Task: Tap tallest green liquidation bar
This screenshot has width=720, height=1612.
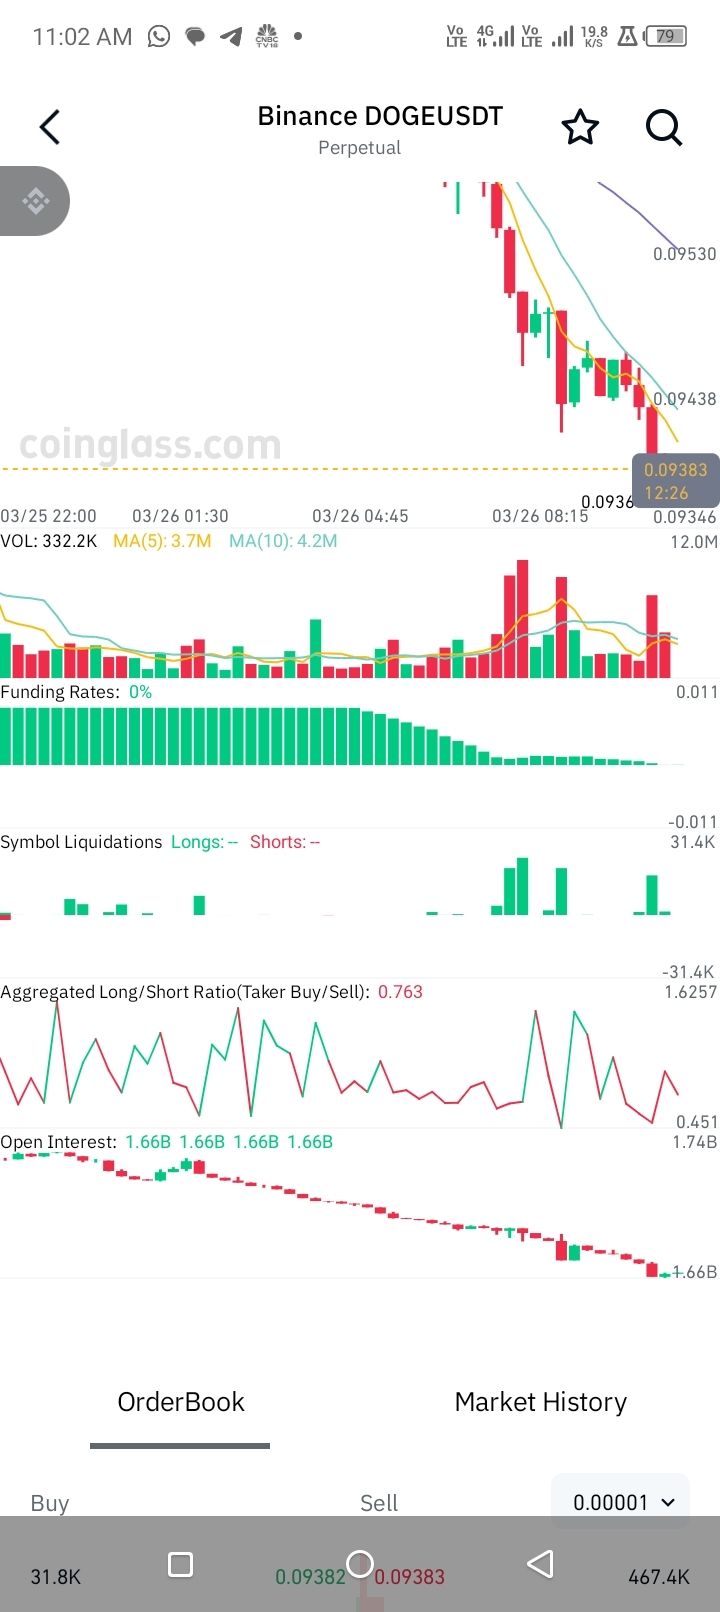Action: (522, 886)
